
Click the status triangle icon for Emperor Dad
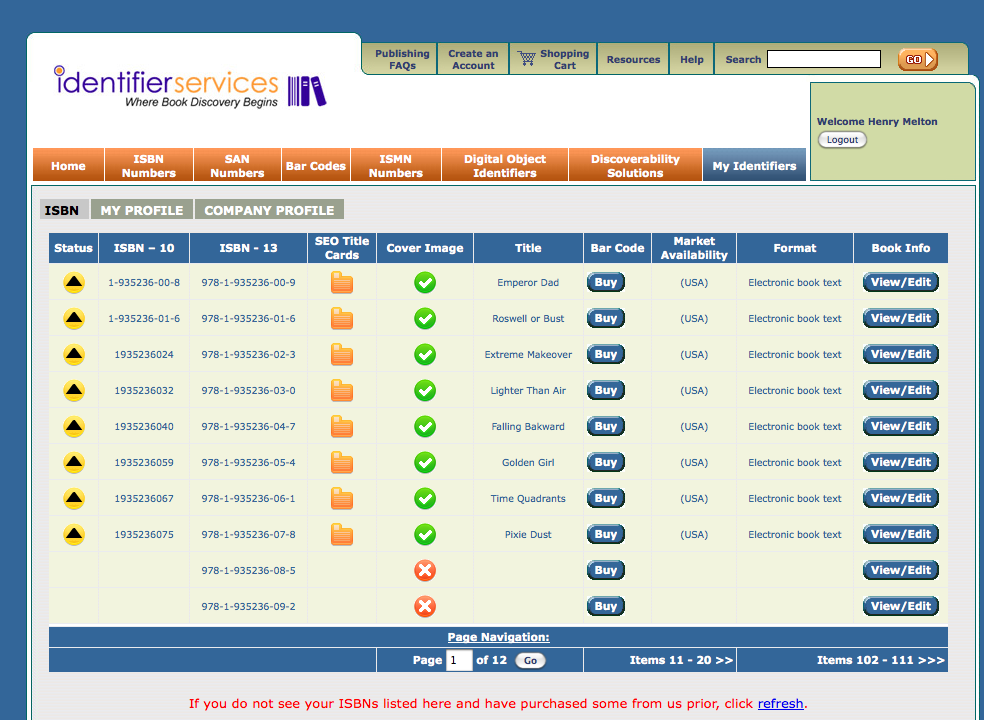click(x=74, y=283)
